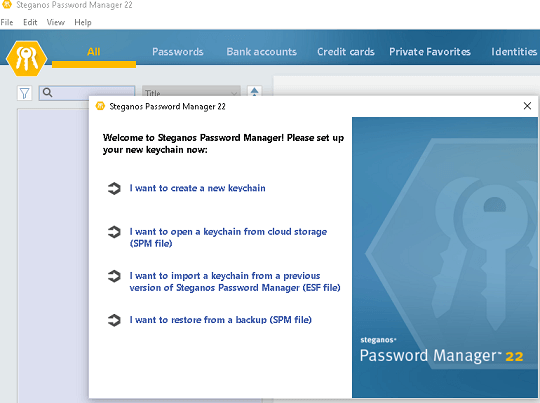
Task: Open the Edit menu
Action: 30,22
